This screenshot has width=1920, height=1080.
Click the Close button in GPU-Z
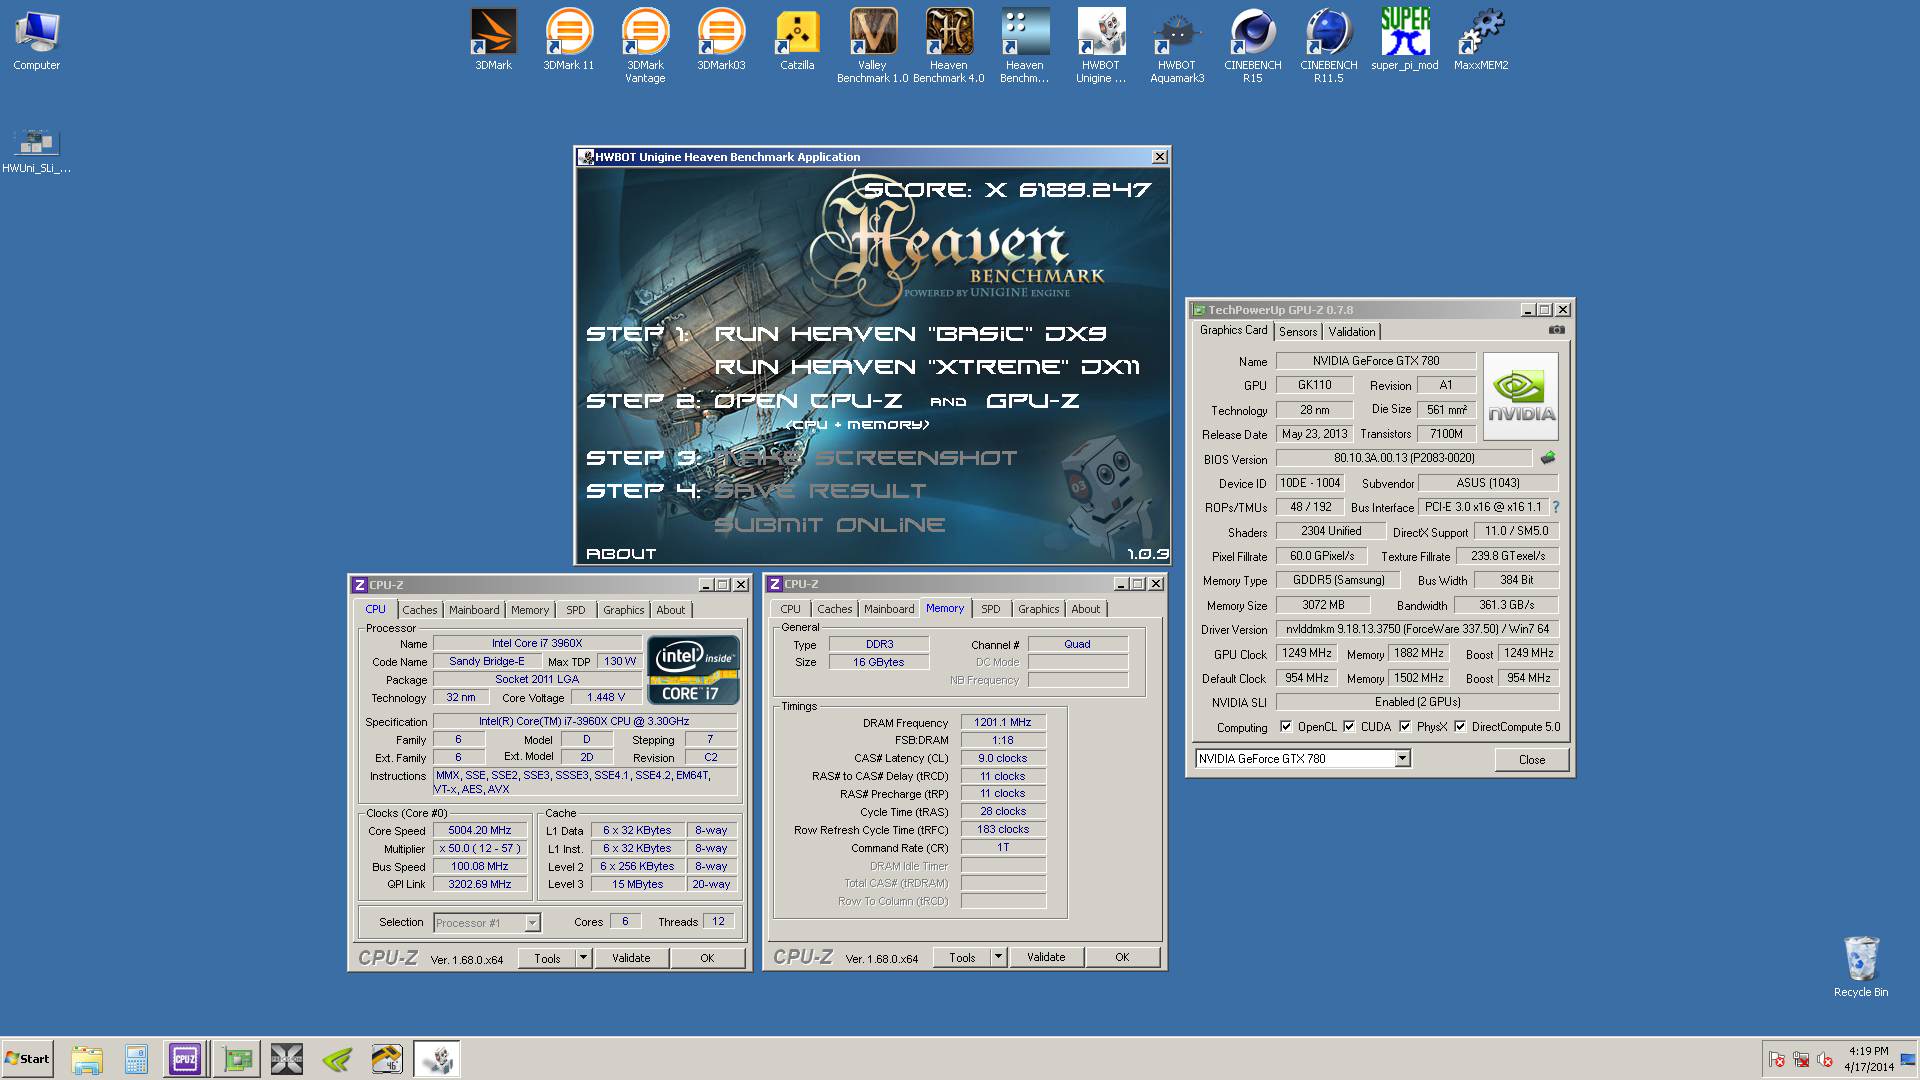pyautogui.click(x=1532, y=760)
